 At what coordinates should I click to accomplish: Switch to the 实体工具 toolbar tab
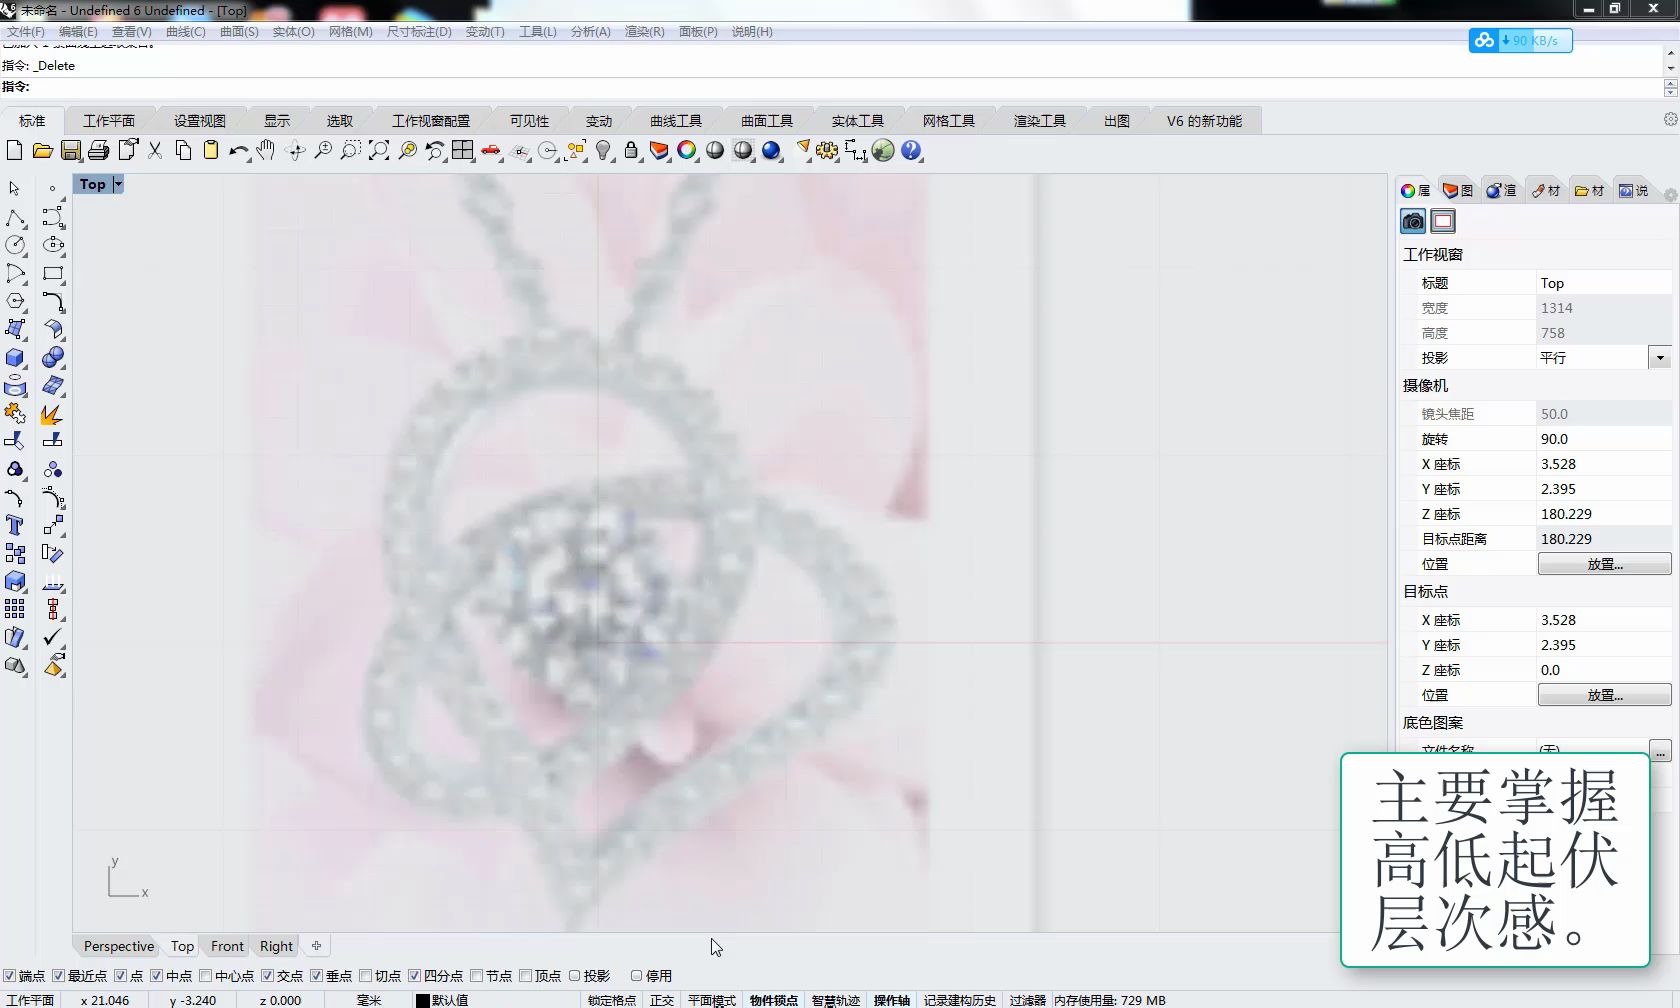tap(858, 121)
